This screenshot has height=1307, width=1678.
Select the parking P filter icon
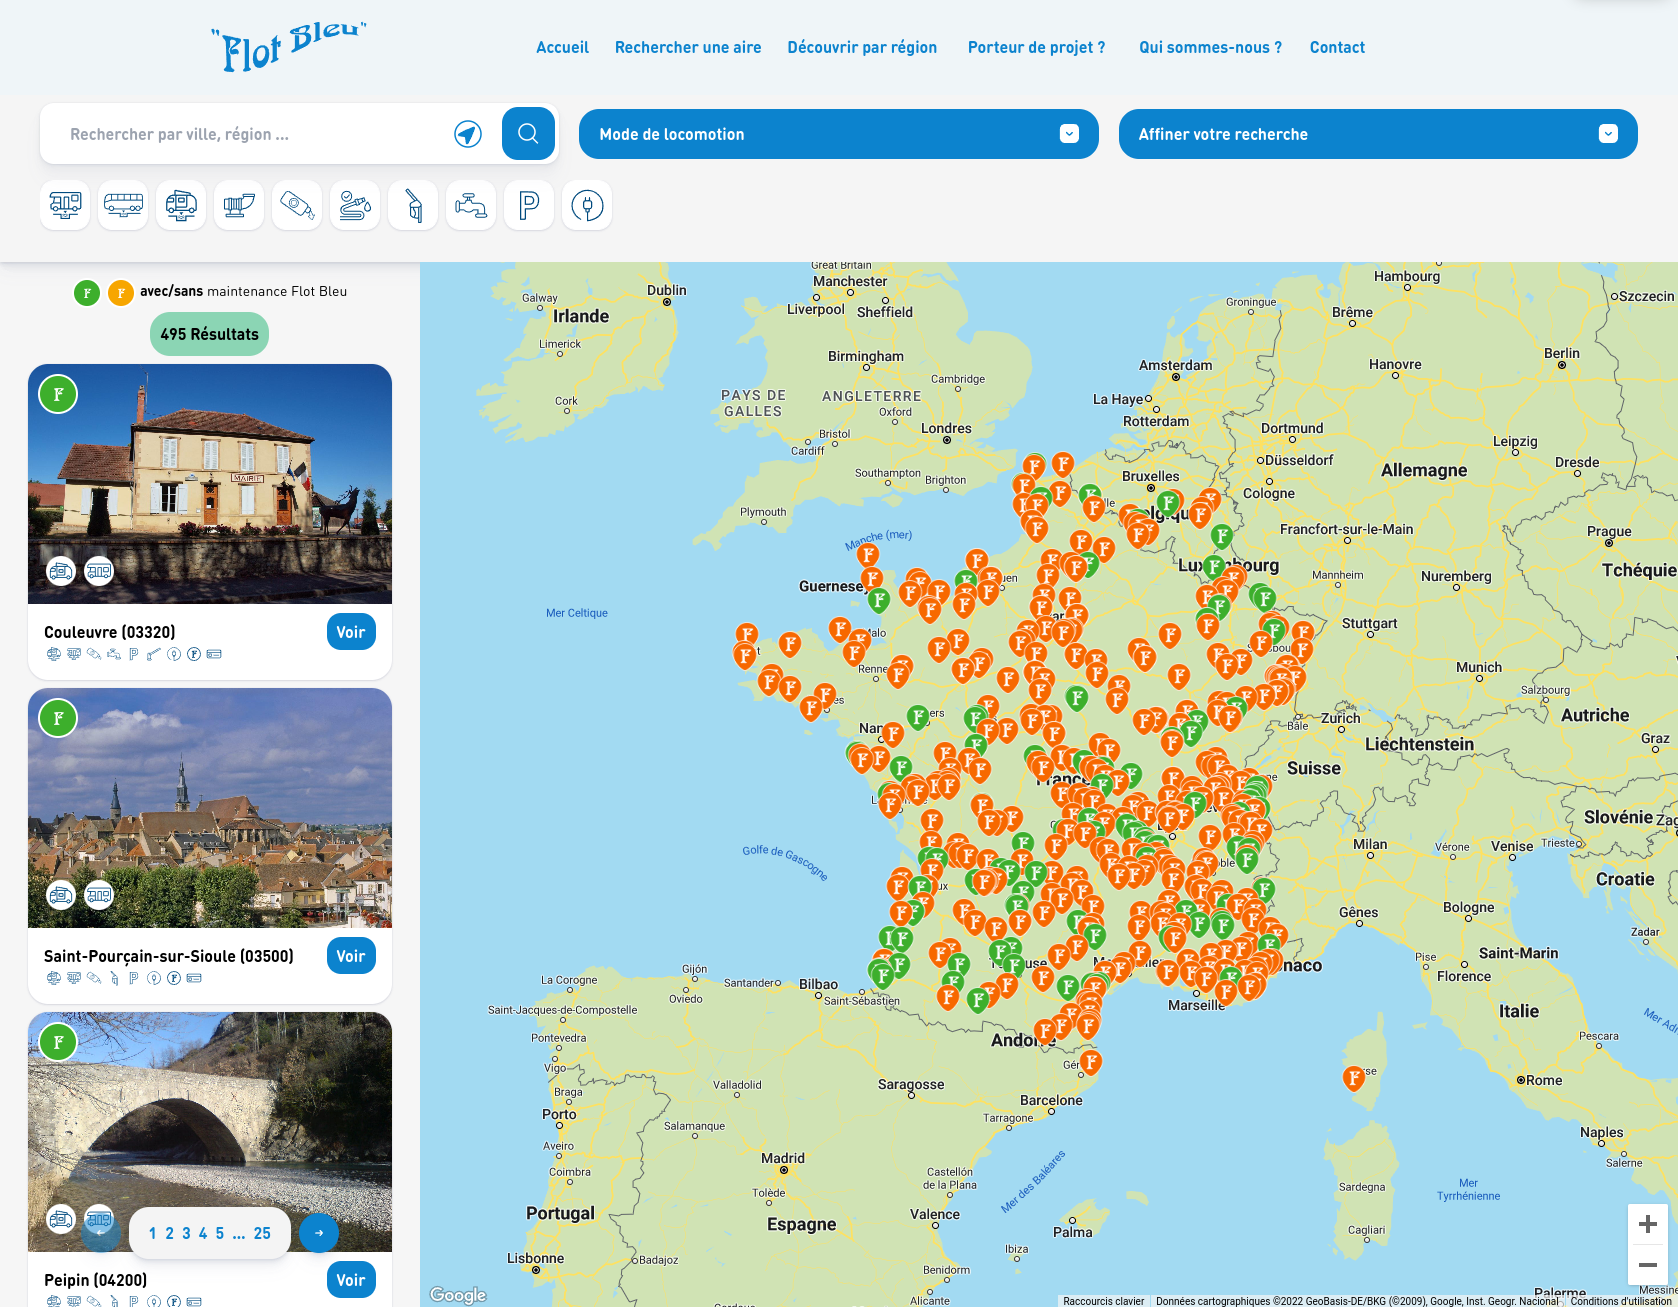(529, 205)
